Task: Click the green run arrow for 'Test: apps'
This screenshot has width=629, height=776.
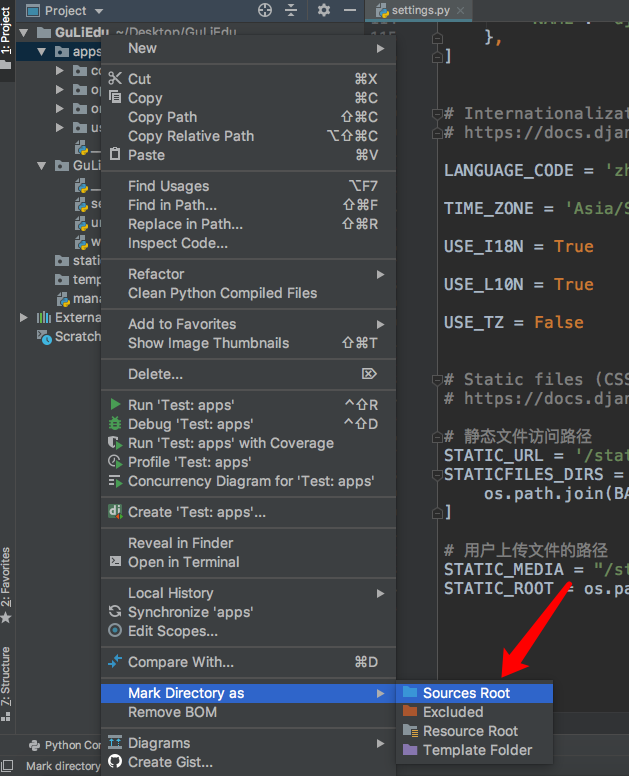Action: click(x=115, y=404)
